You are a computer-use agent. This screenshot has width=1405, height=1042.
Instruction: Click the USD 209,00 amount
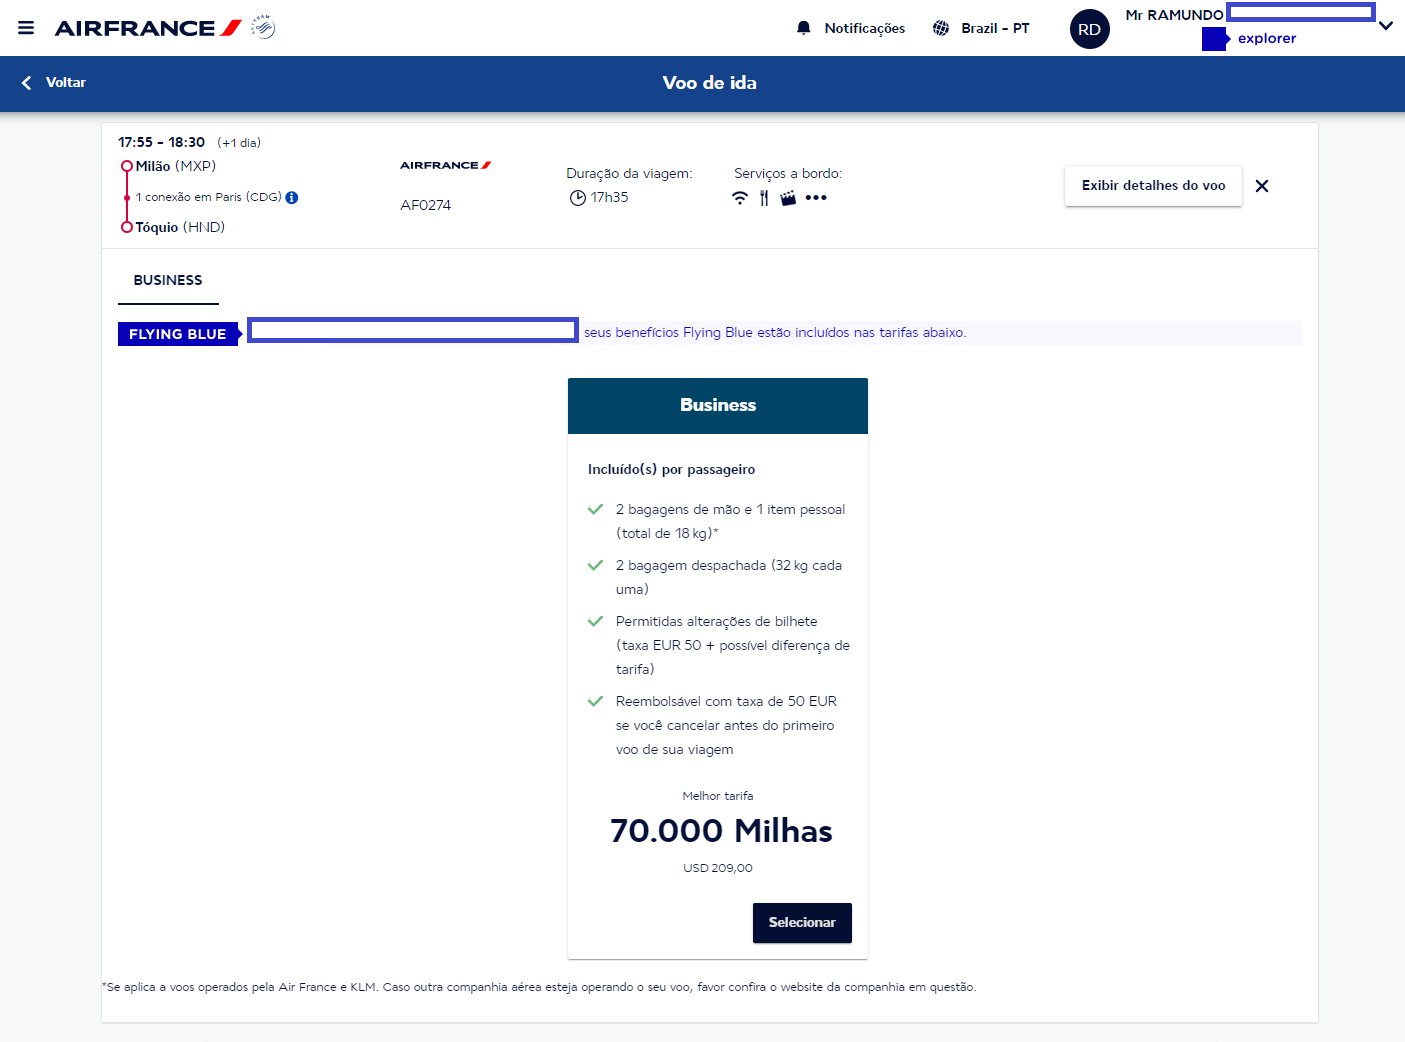tap(718, 868)
